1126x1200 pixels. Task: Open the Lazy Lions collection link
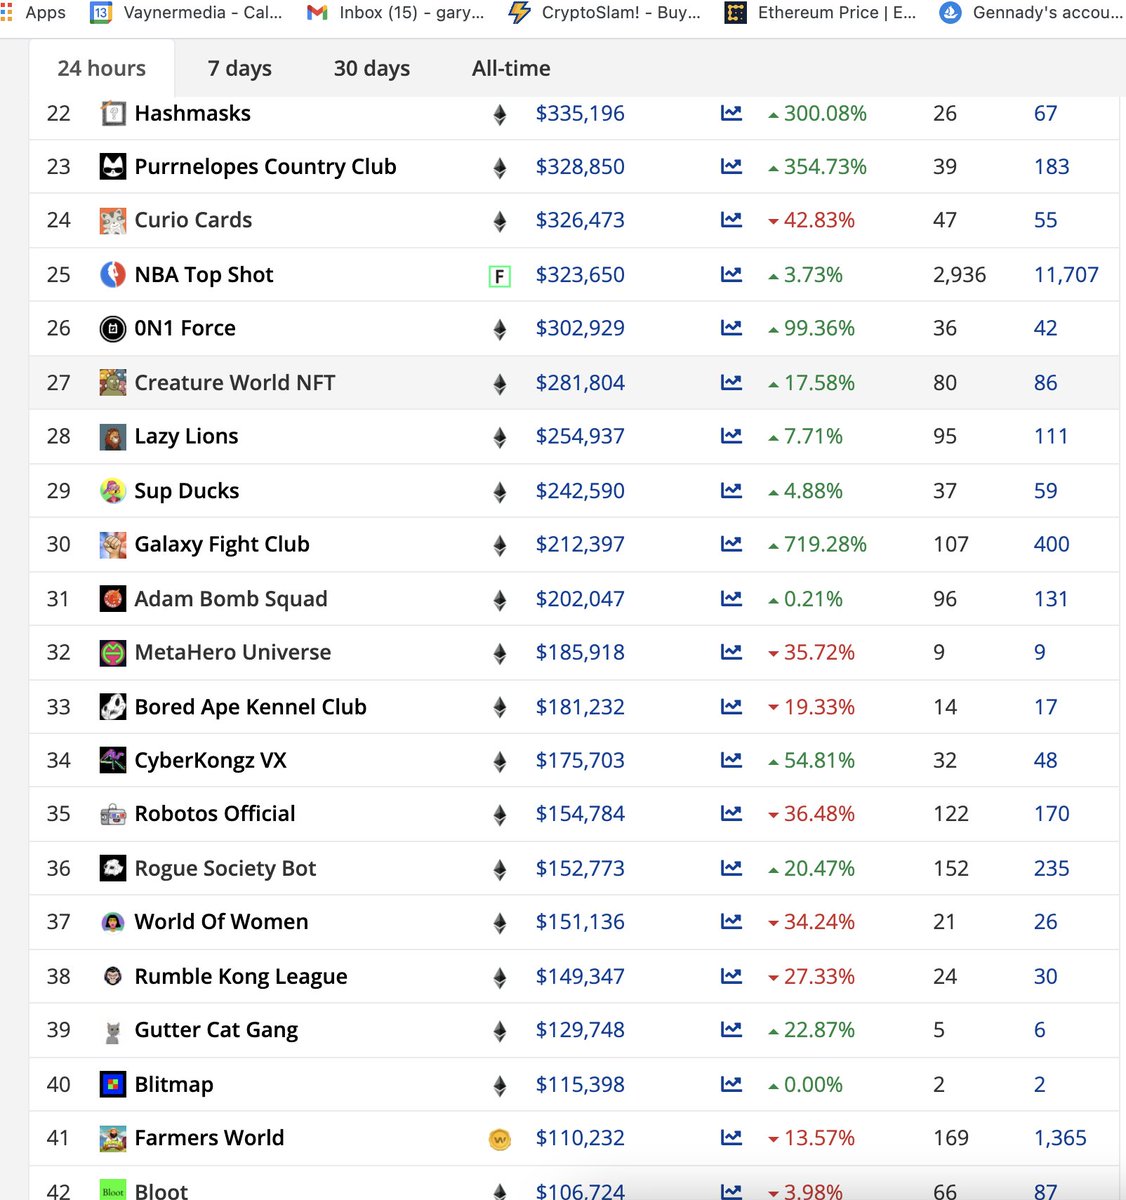click(186, 437)
